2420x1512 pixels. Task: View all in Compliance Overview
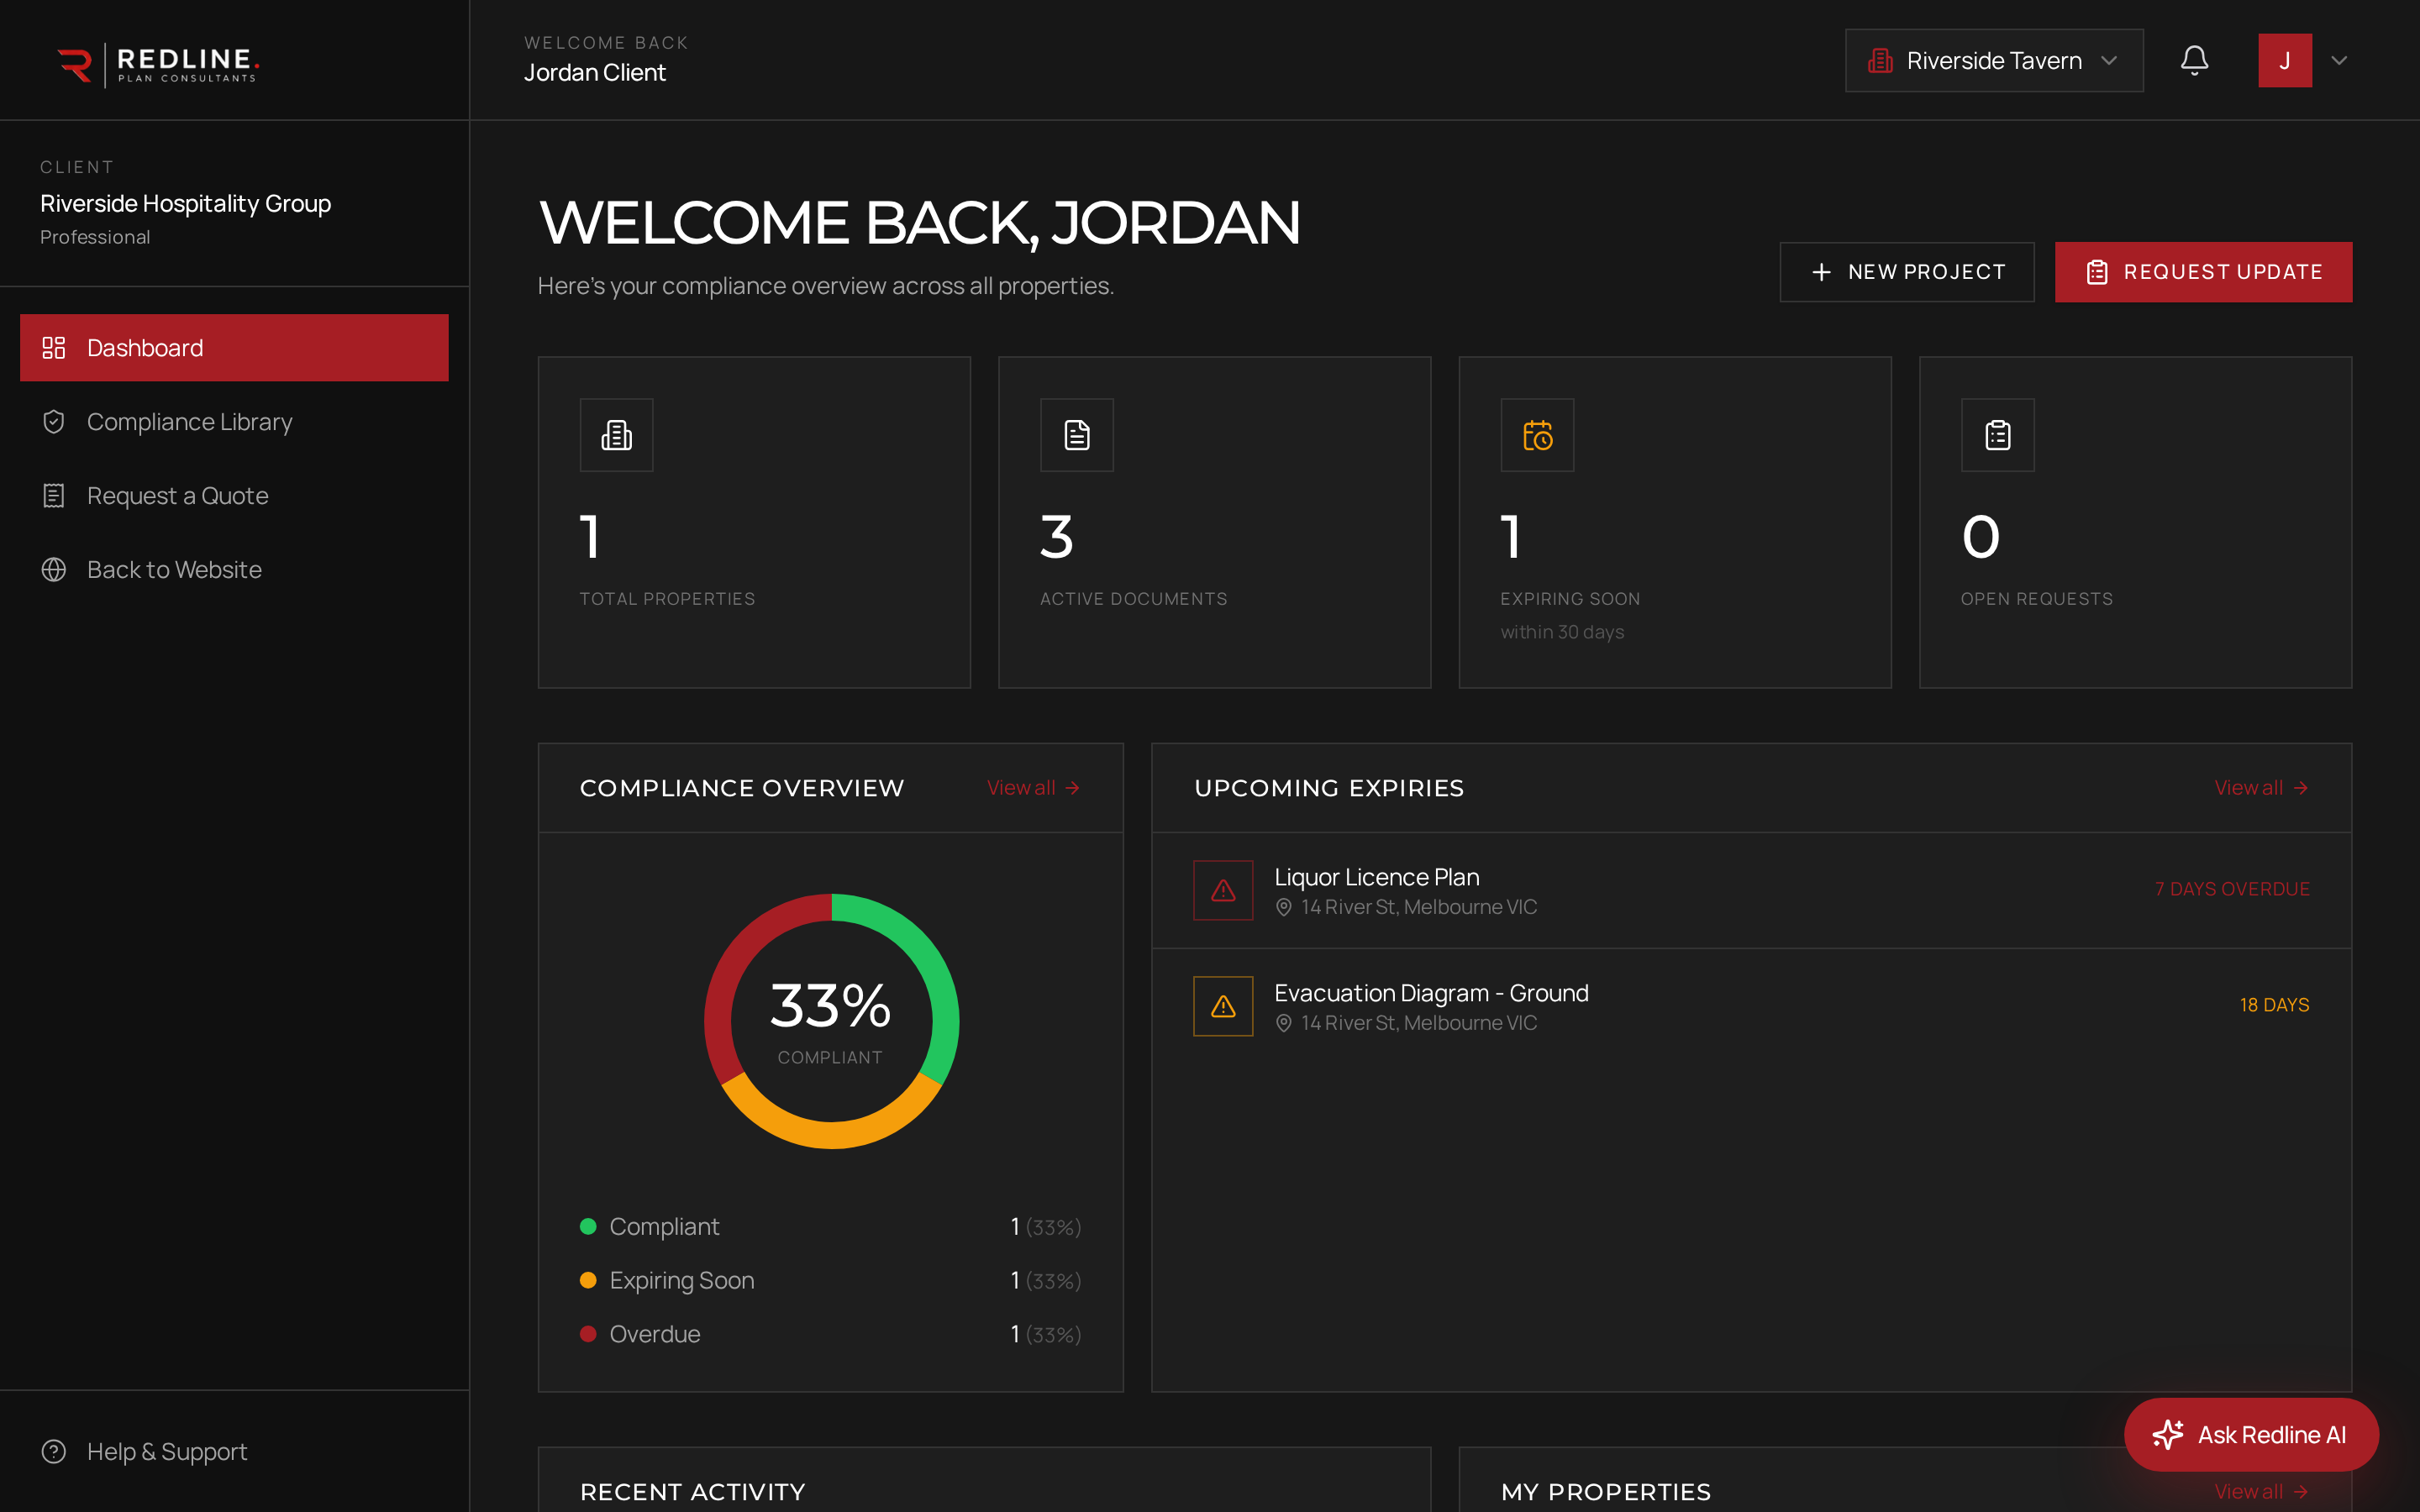point(1033,788)
